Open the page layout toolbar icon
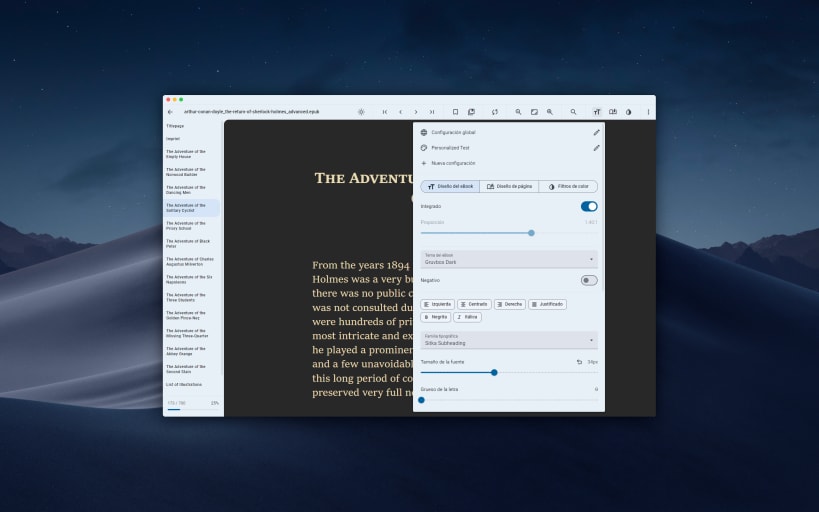 (x=613, y=112)
